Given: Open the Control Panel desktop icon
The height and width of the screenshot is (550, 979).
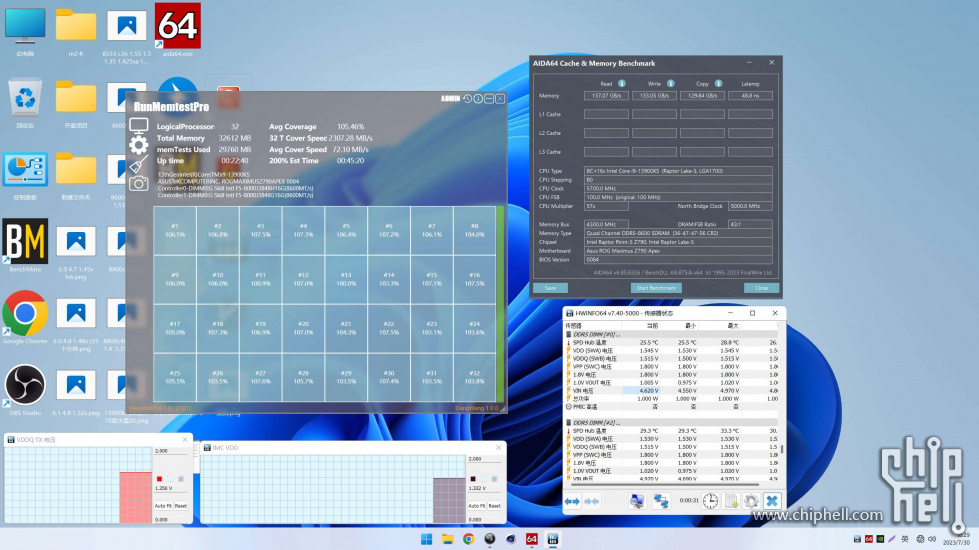Looking at the screenshot, I should (x=25, y=175).
